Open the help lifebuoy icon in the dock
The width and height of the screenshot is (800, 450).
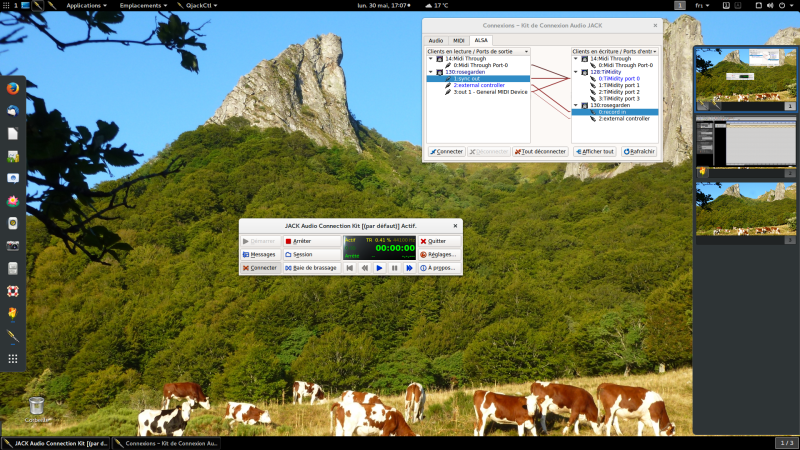point(13,291)
